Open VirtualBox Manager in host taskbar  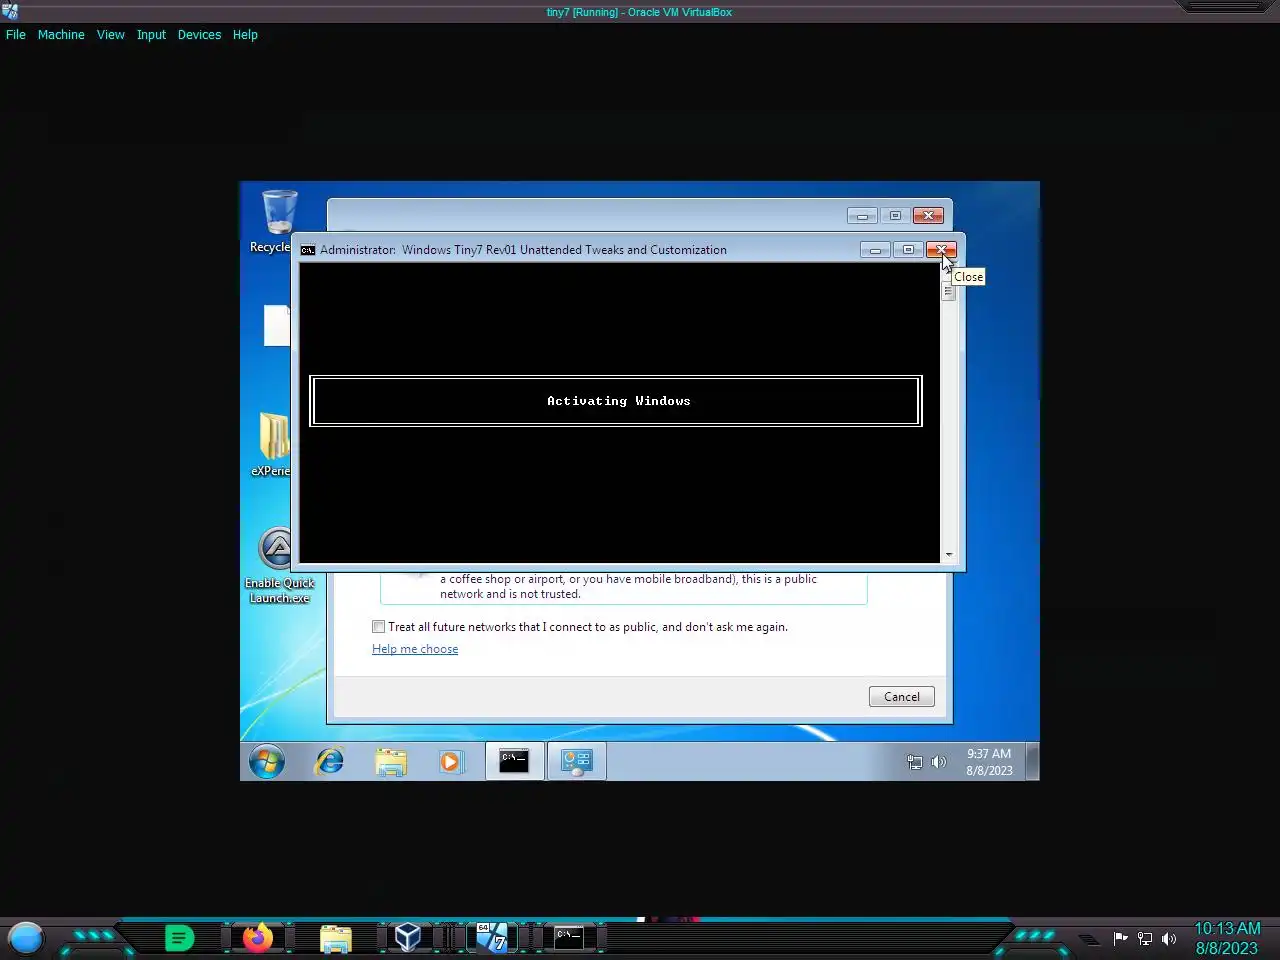click(x=407, y=938)
